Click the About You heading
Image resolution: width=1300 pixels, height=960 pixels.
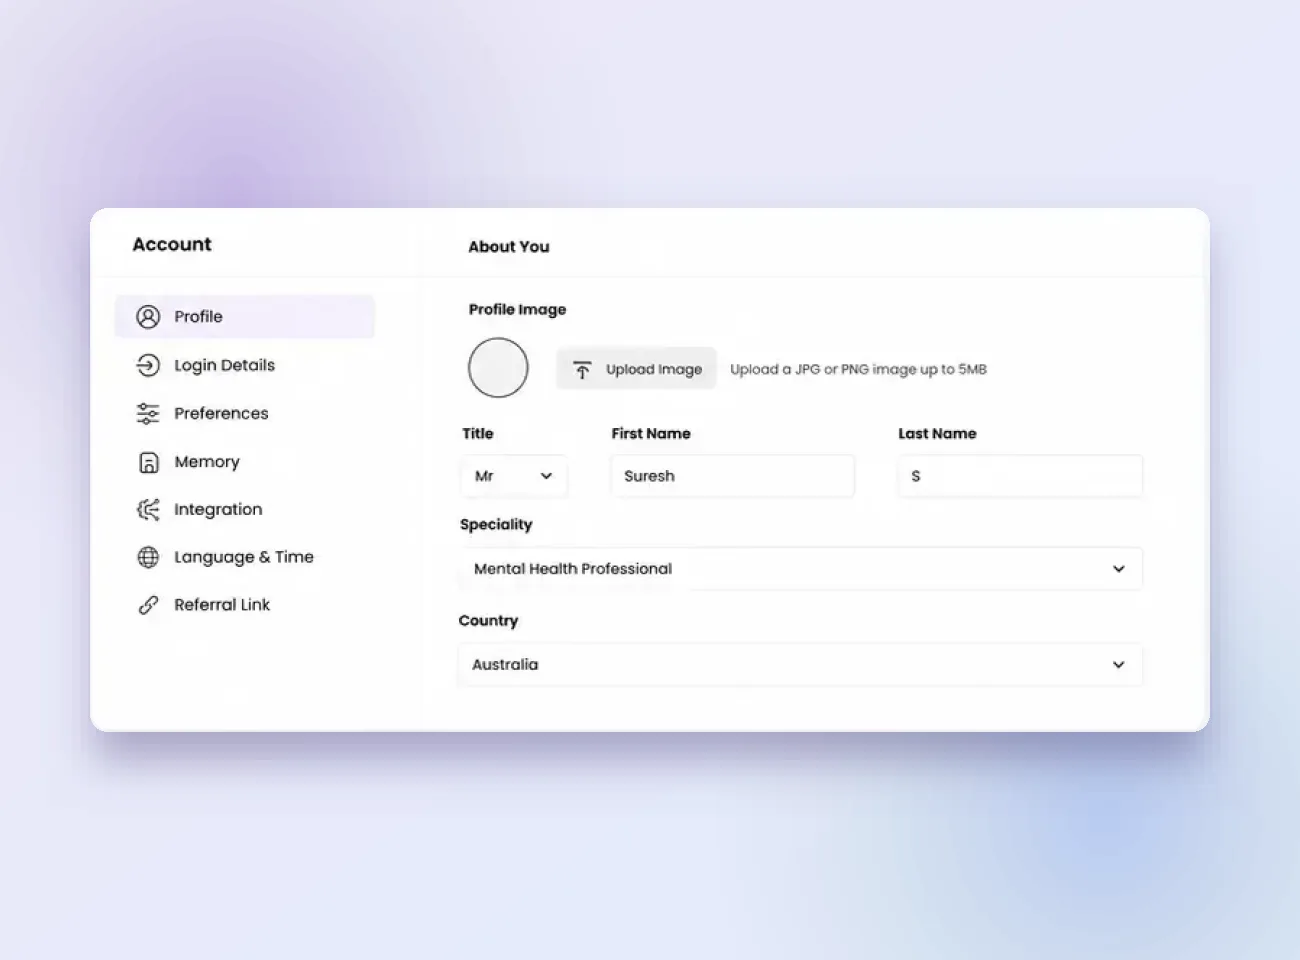tap(509, 247)
